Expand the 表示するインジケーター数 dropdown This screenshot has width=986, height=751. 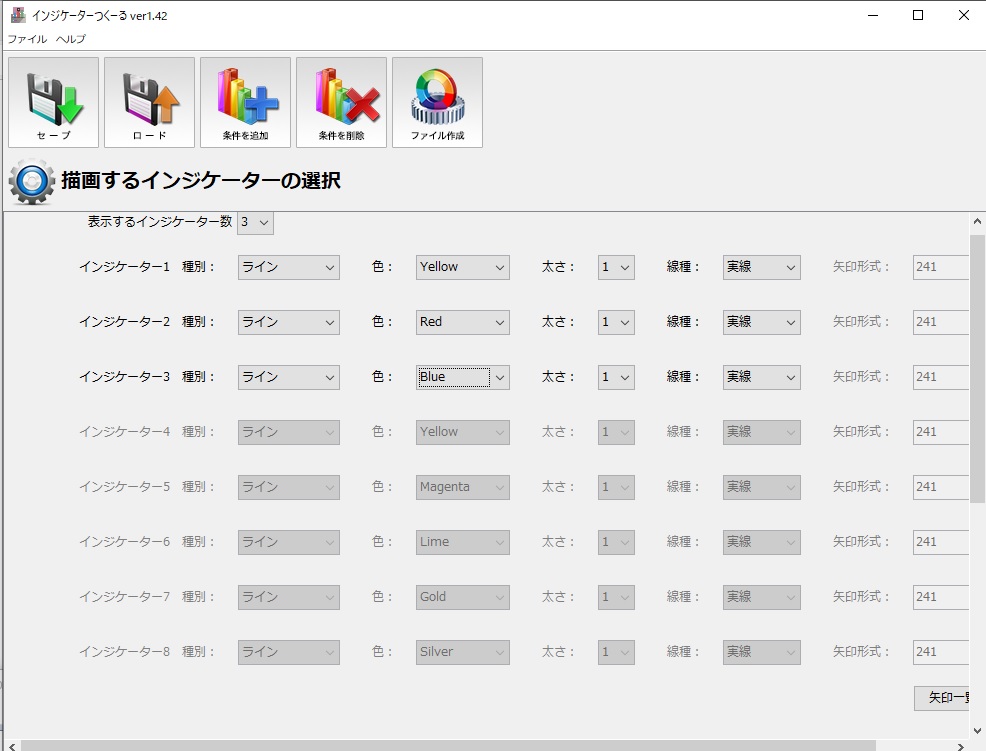tap(255, 223)
